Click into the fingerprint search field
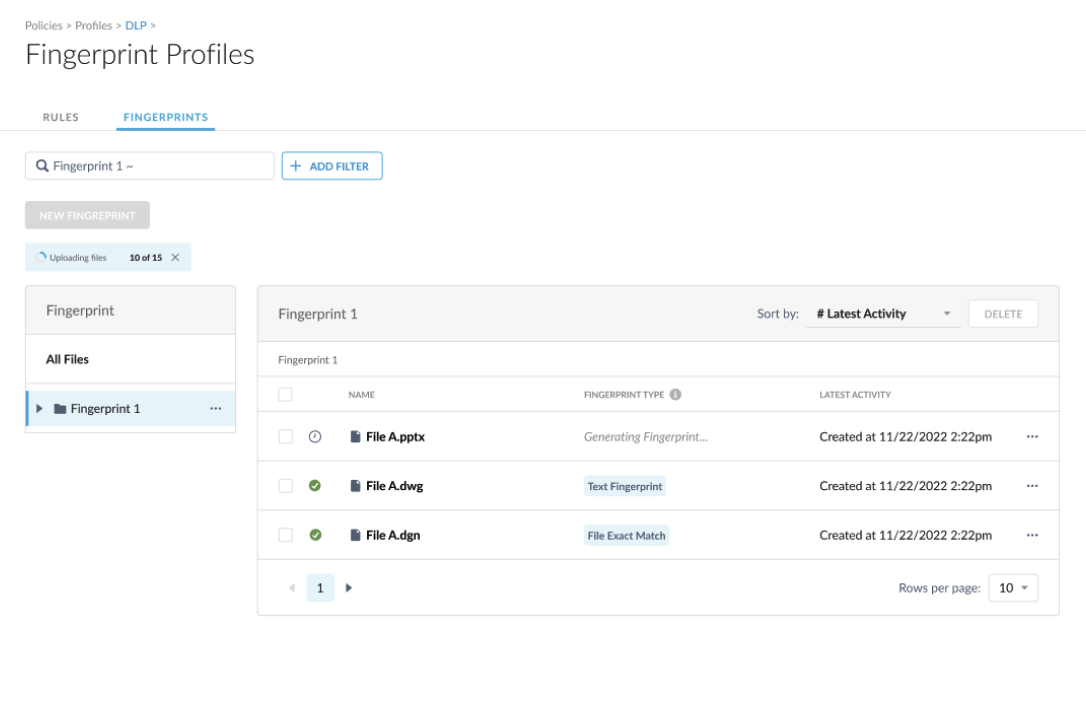This screenshot has height=712, width=1086. click(x=150, y=166)
